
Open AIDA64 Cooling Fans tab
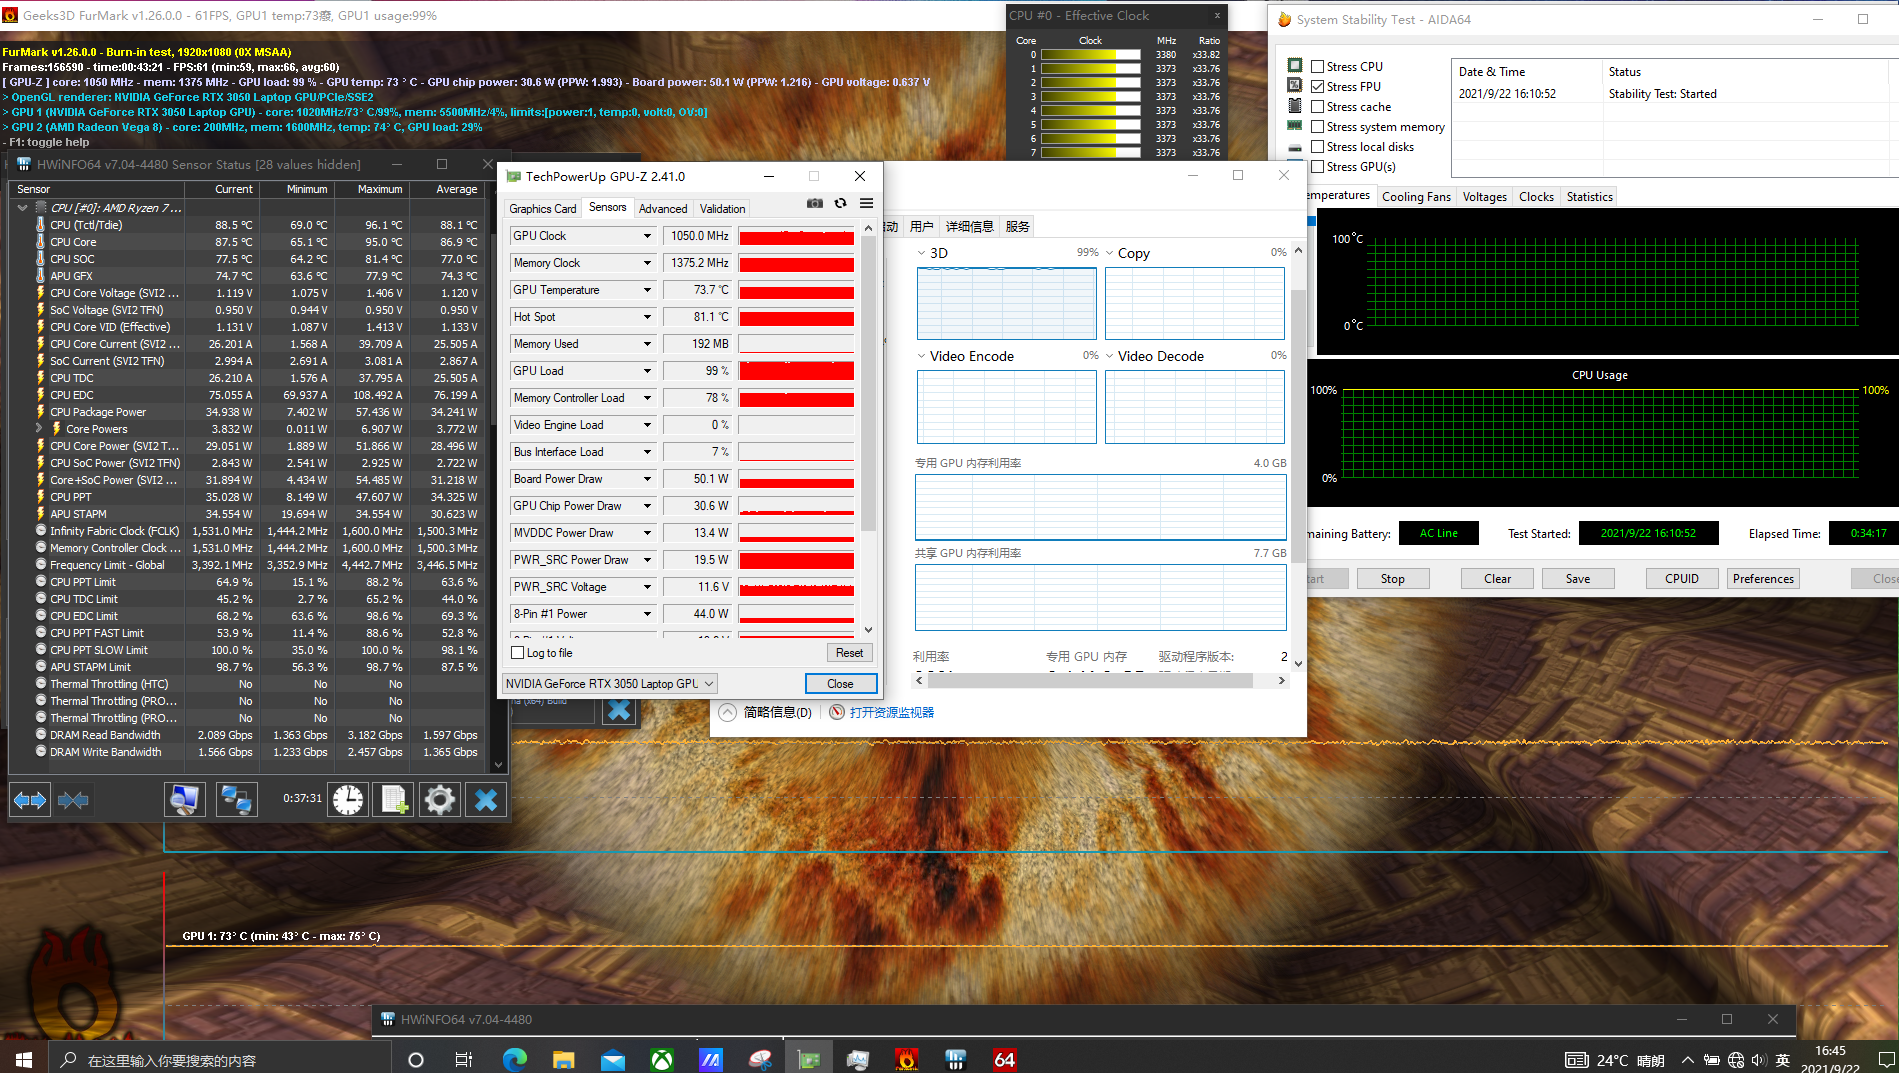point(1416,196)
